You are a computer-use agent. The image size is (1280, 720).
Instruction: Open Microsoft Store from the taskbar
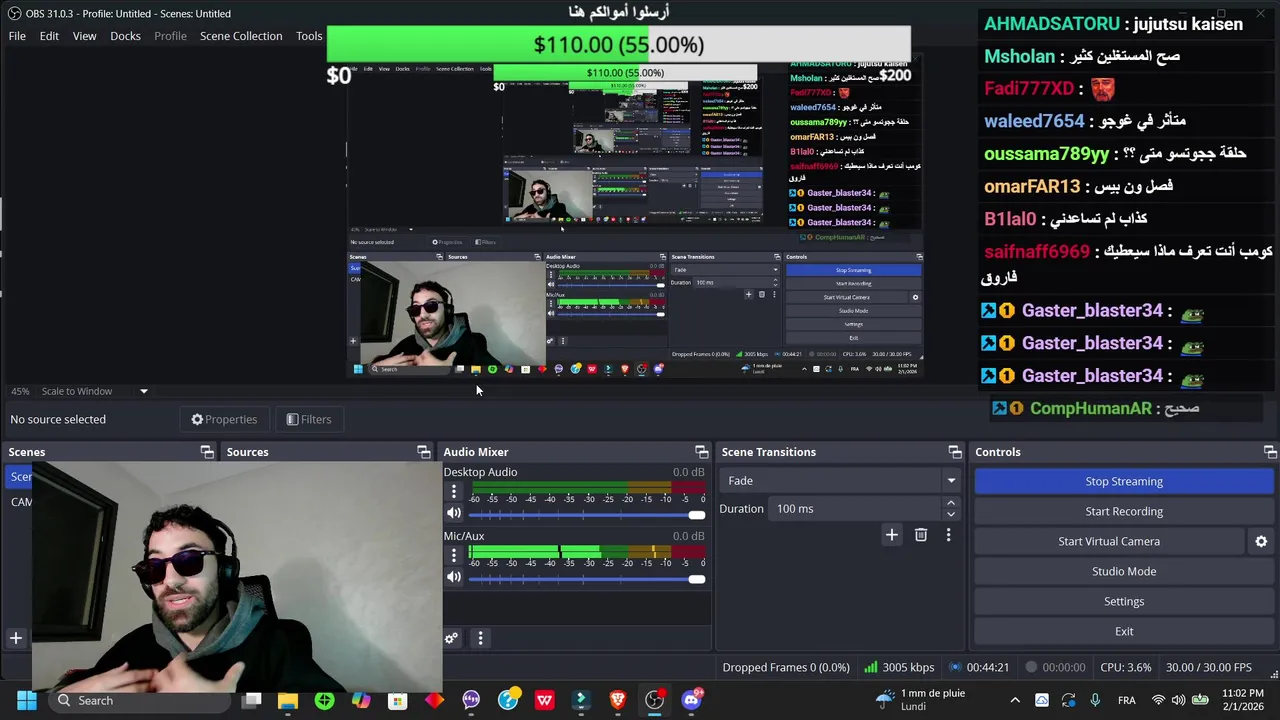click(397, 700)
